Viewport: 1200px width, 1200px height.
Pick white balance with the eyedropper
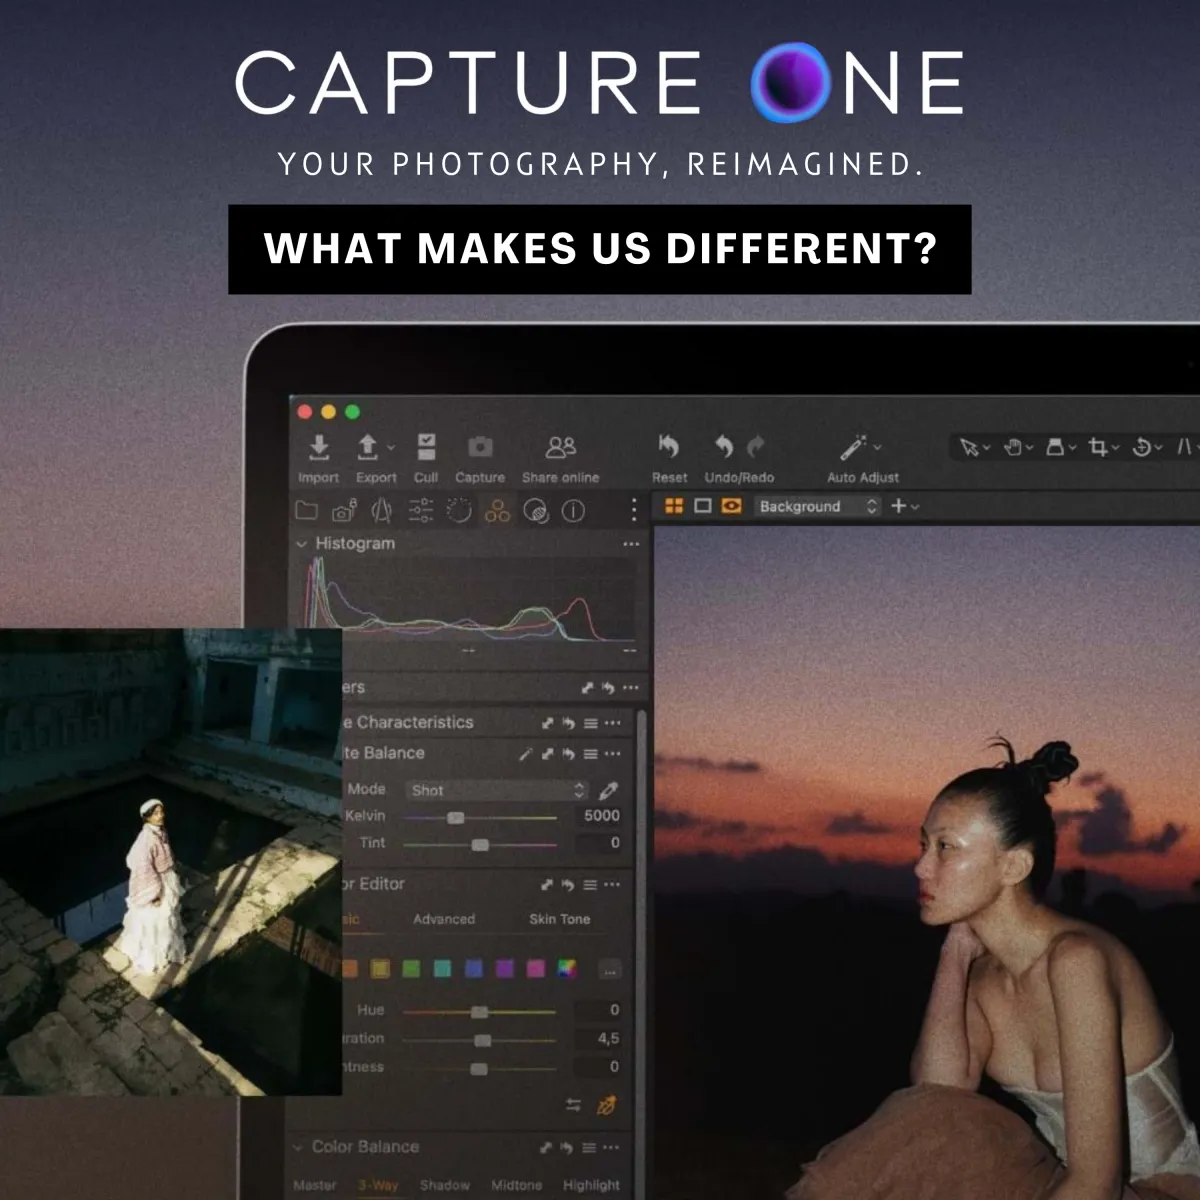(608, 790)
